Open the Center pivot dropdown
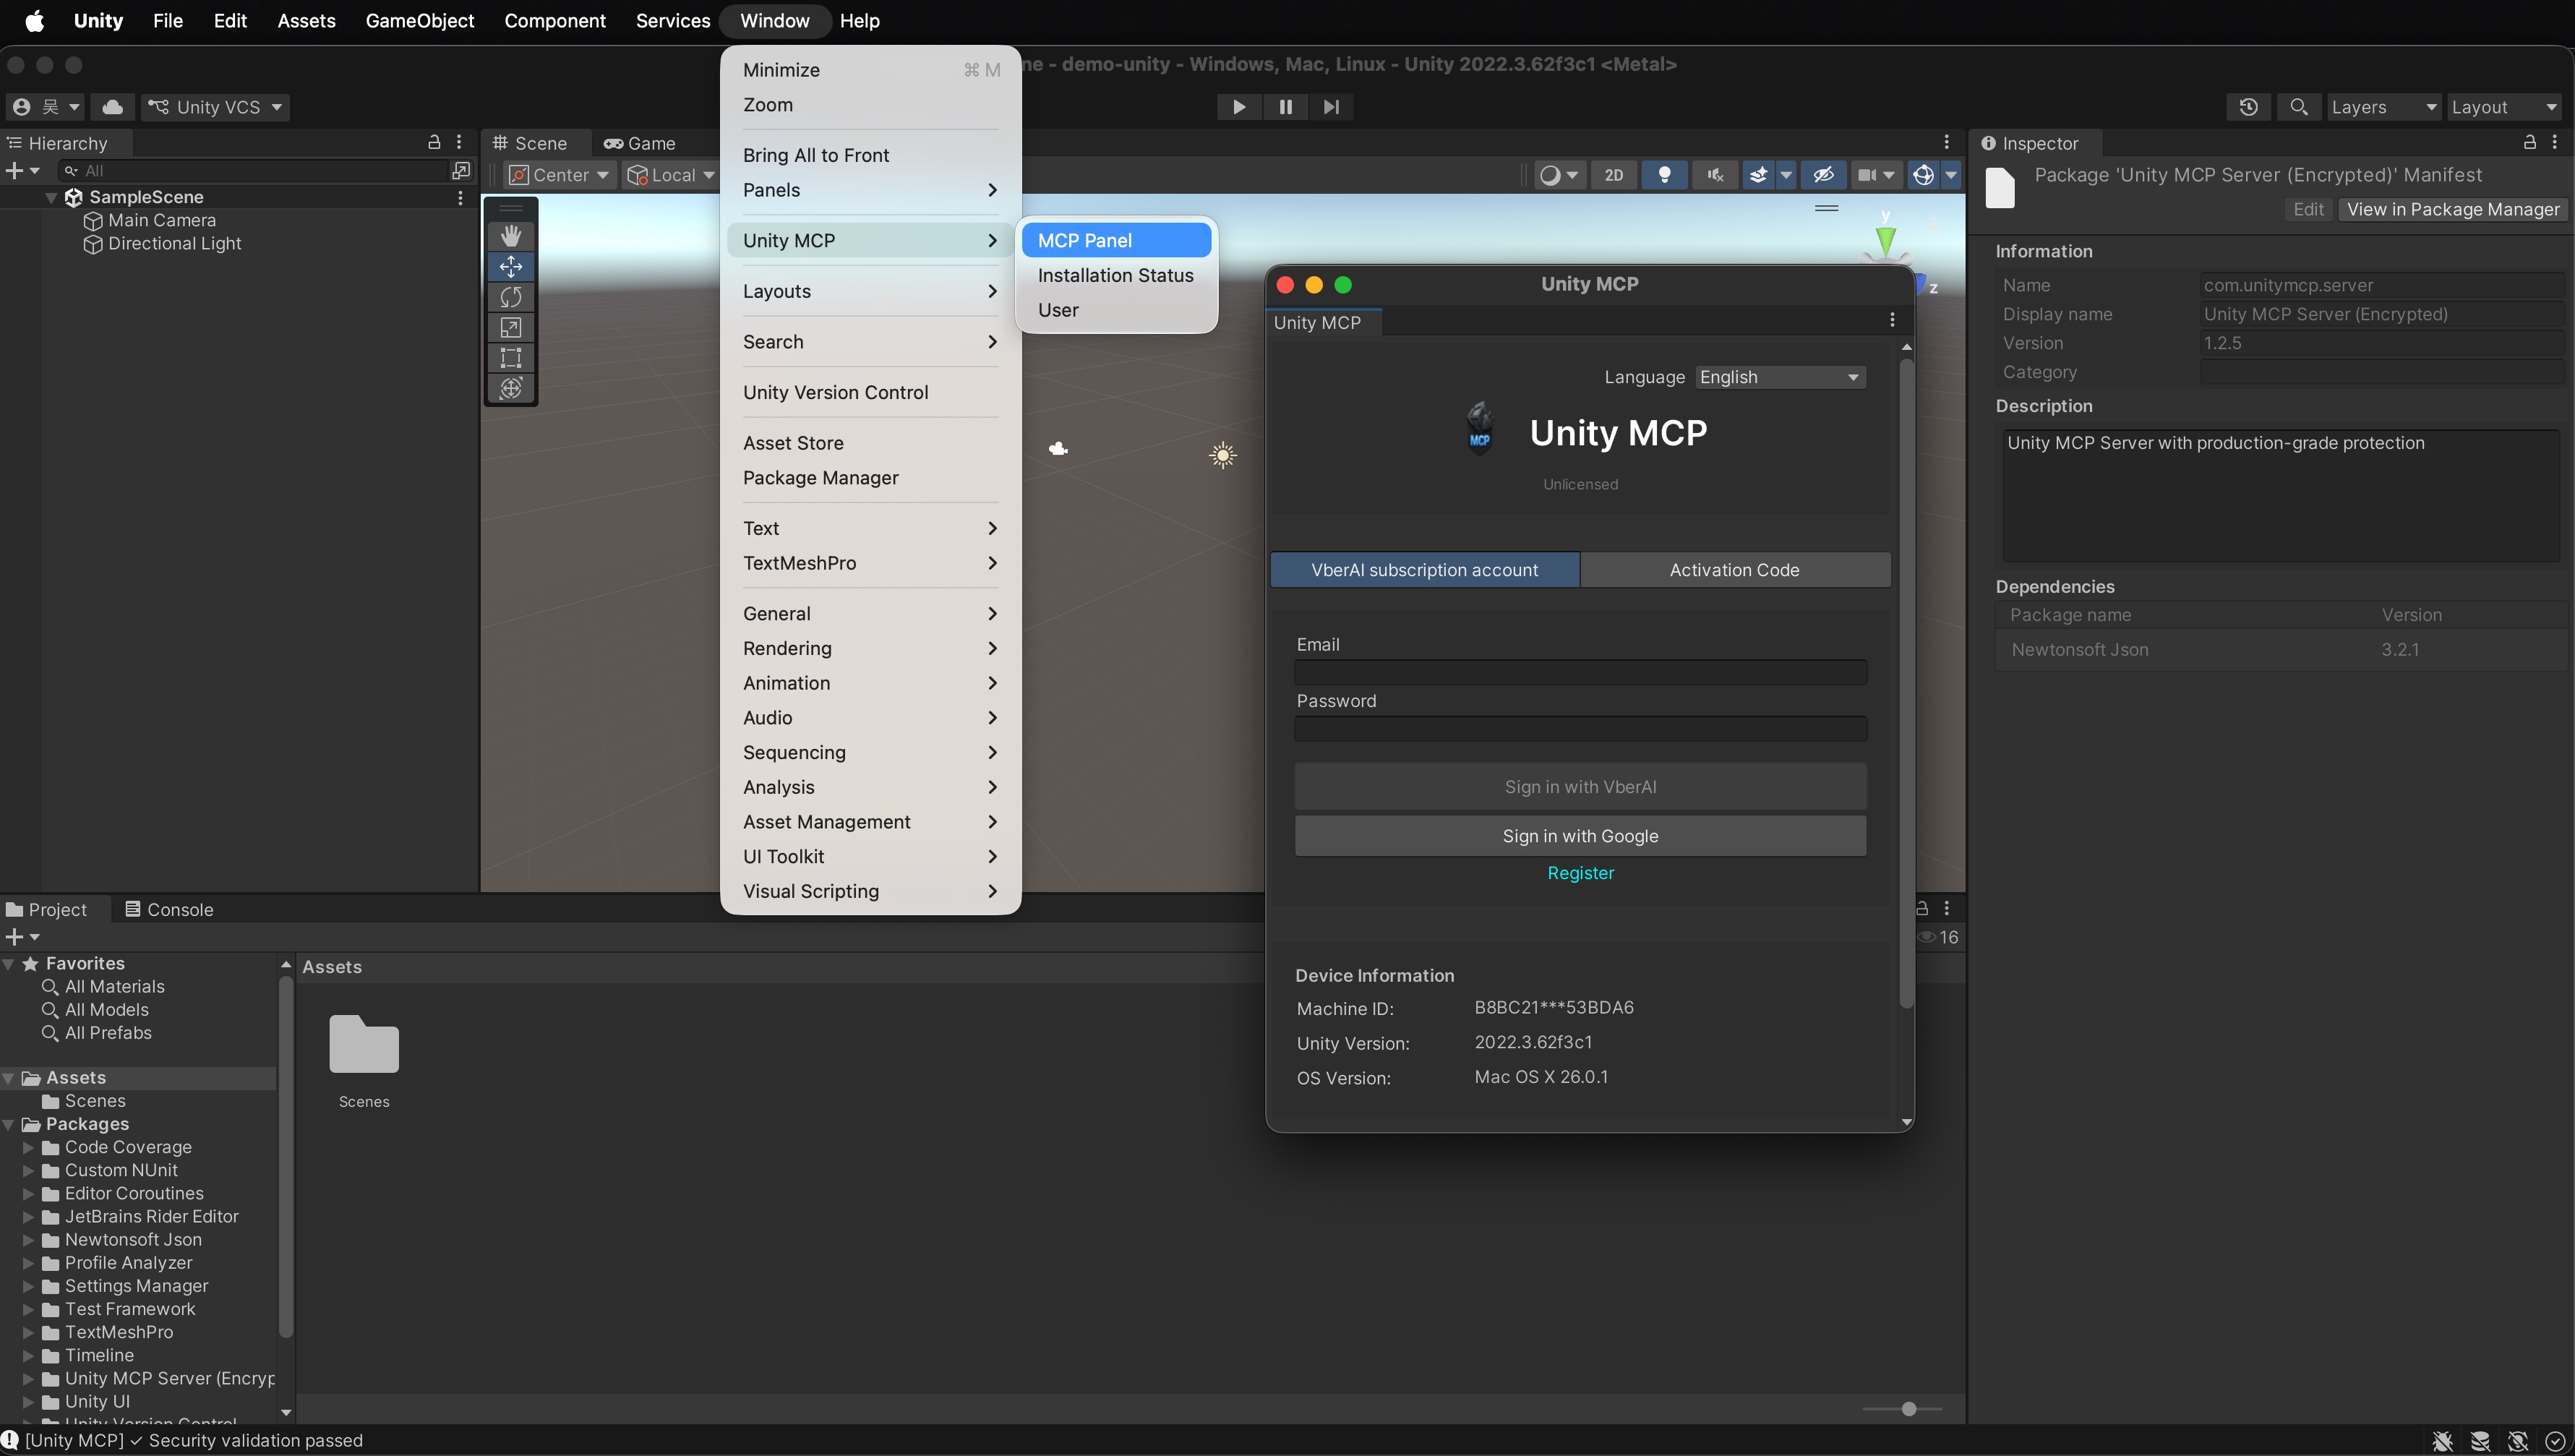Viewport: 2575px width, 1456px height. pos(559,175)
